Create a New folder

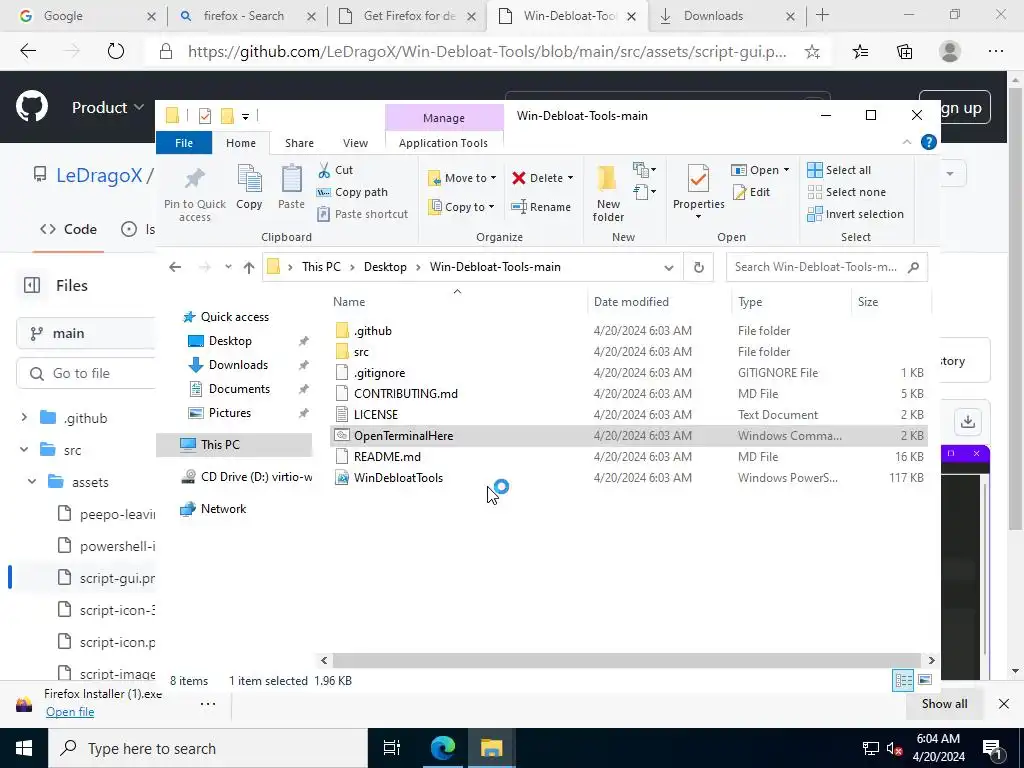[x=608, y=193]
